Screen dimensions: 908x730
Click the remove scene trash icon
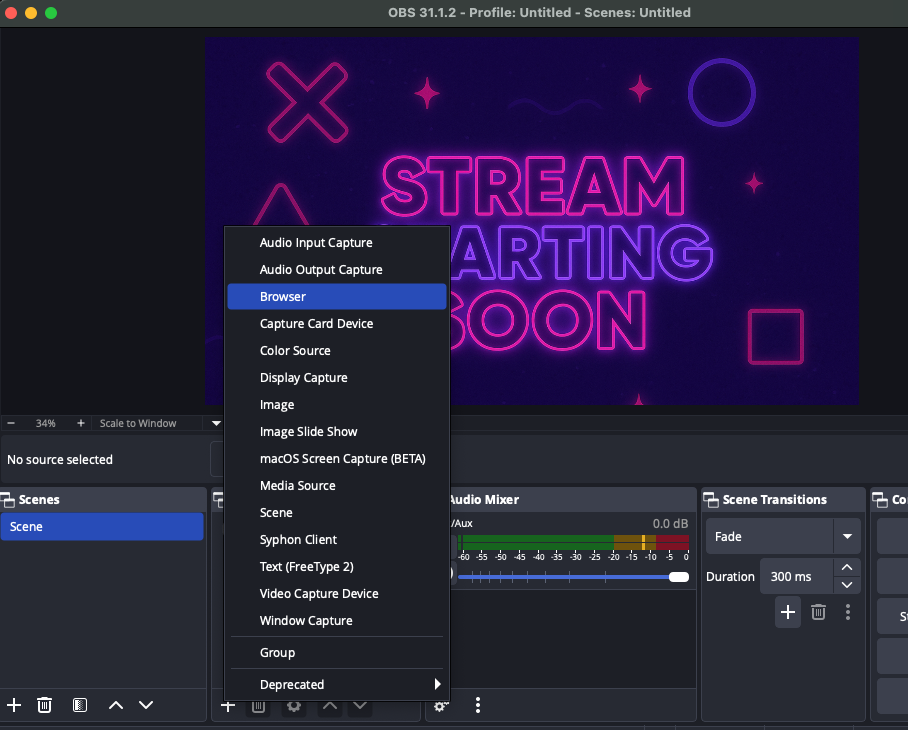tap(45, 705)
